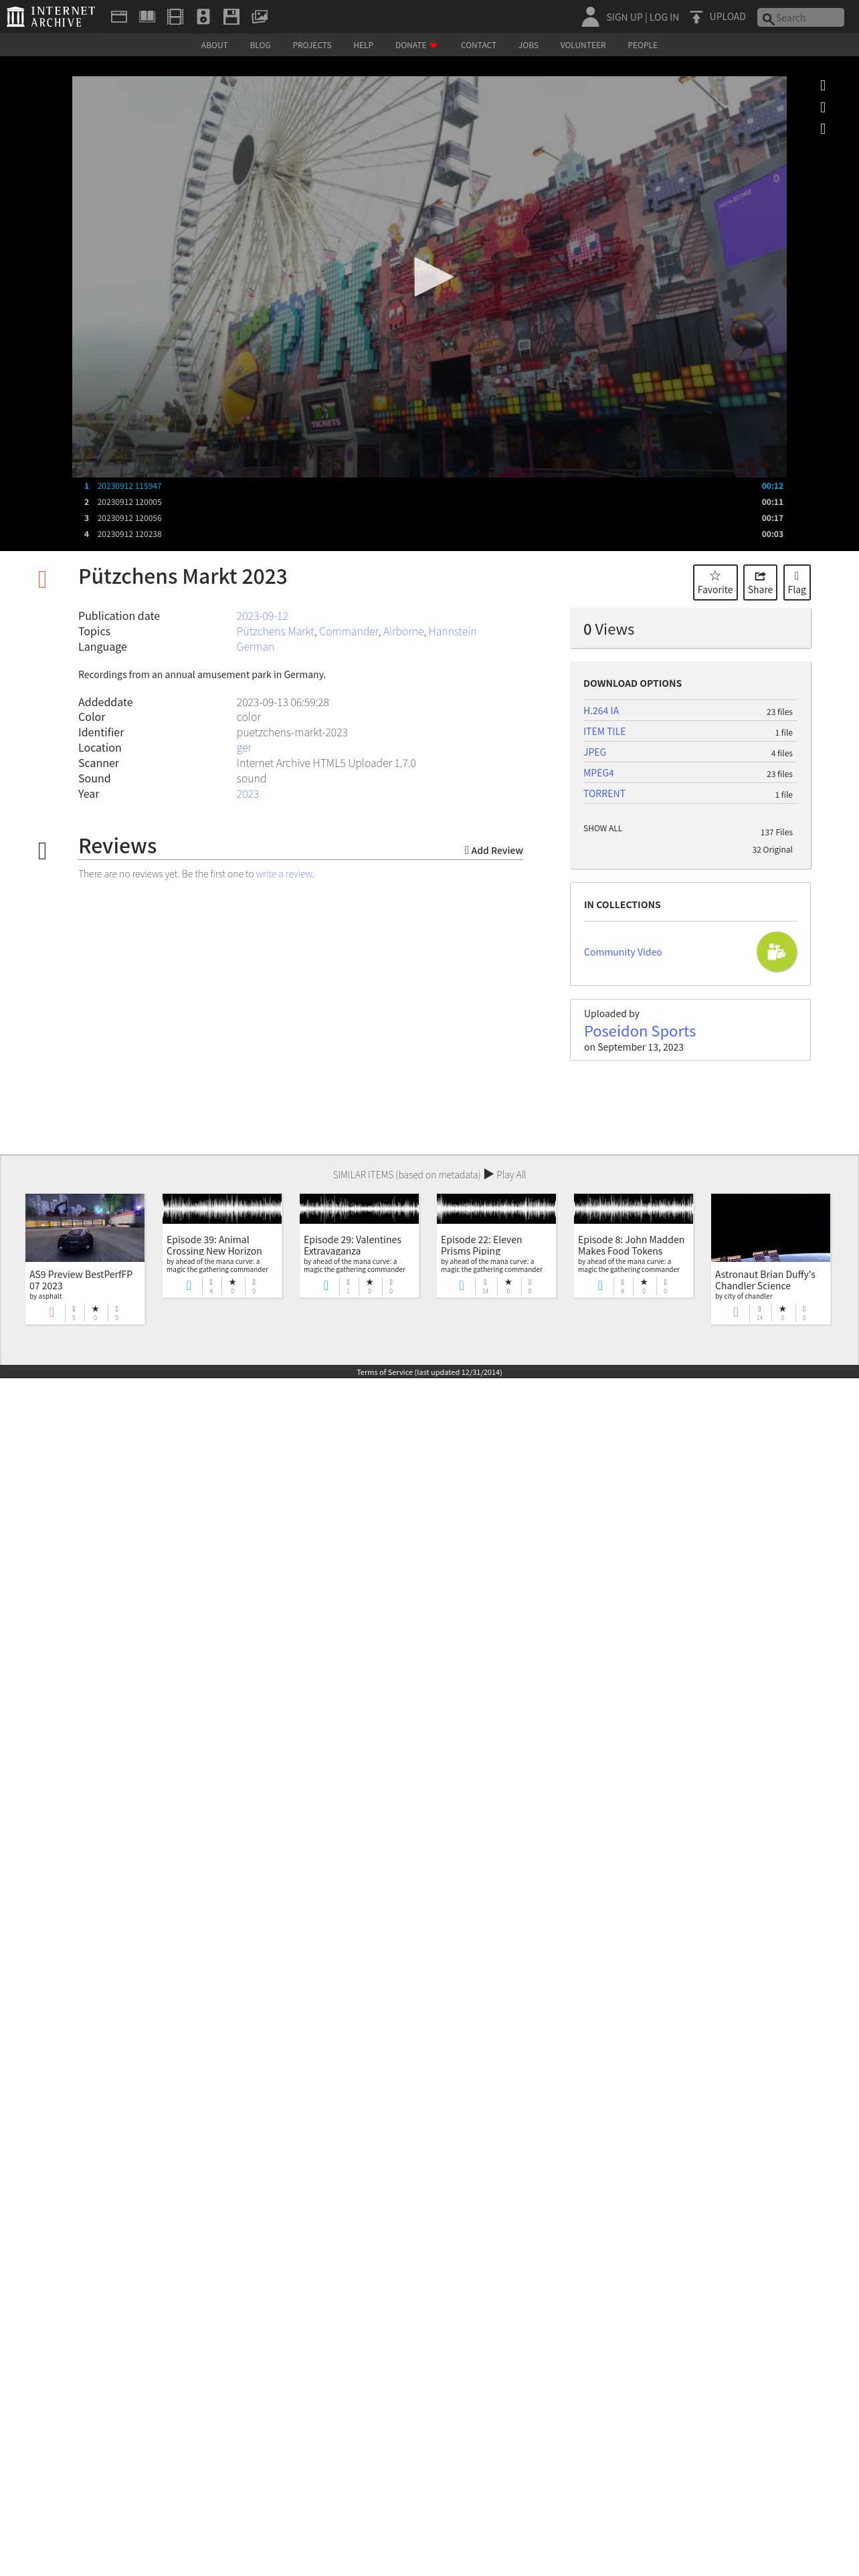Open the Texts book icon
Viewport: 859px width, 2576px height.
coord(147,16)
